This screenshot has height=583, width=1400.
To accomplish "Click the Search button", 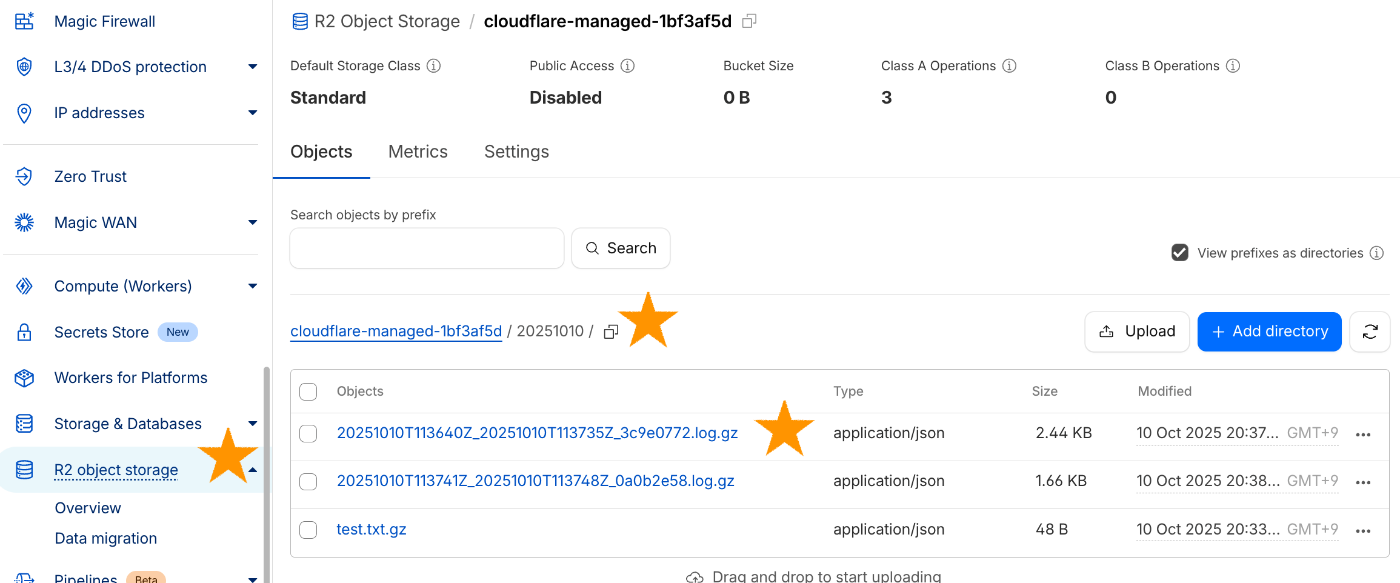I will (621, 248).
